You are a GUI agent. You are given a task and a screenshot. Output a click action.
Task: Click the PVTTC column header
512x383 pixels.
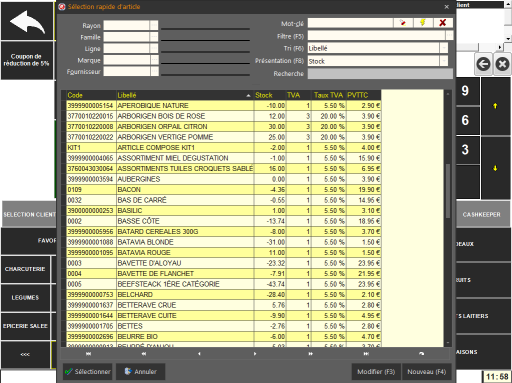[363, 95]
